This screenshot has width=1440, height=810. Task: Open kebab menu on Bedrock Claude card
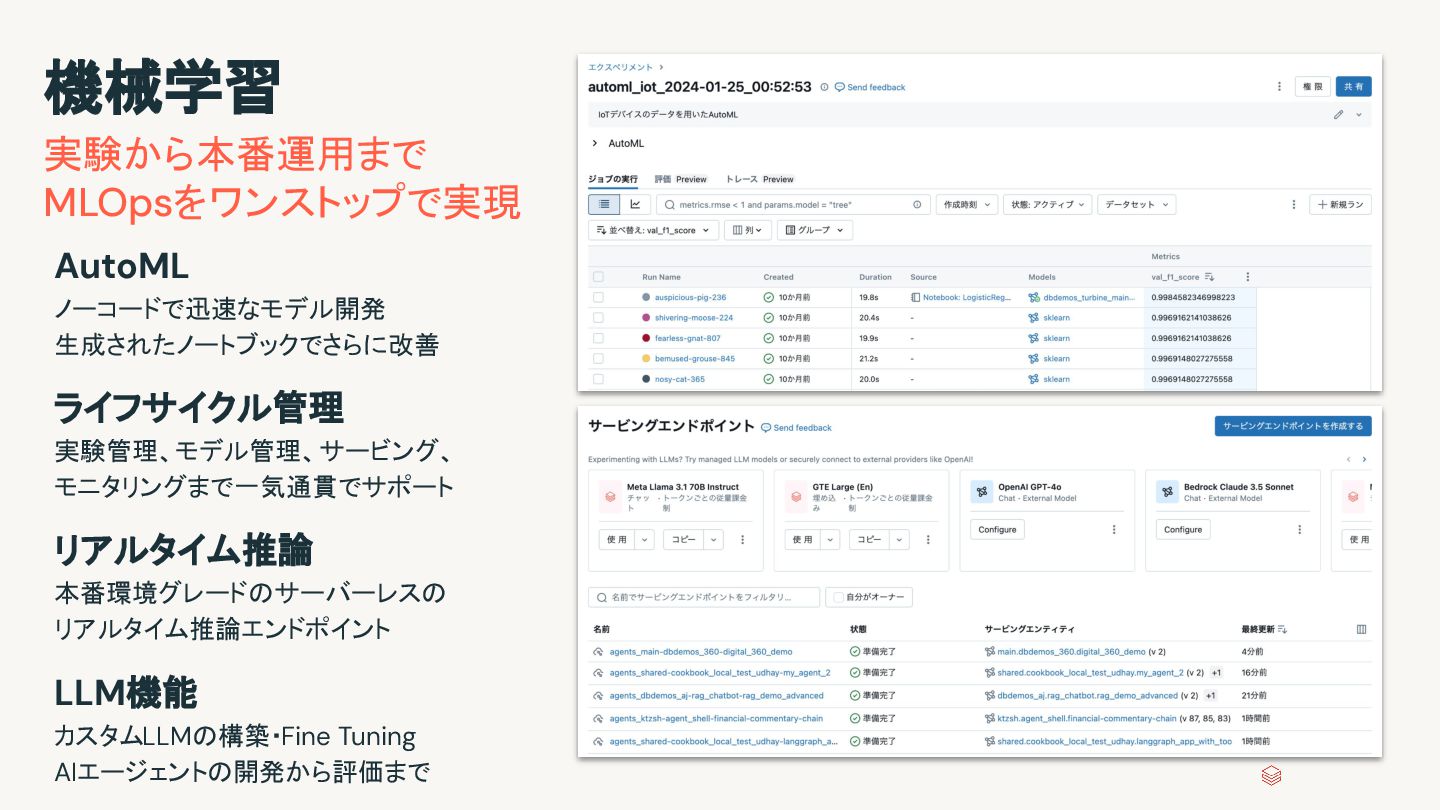point(1300,529)
